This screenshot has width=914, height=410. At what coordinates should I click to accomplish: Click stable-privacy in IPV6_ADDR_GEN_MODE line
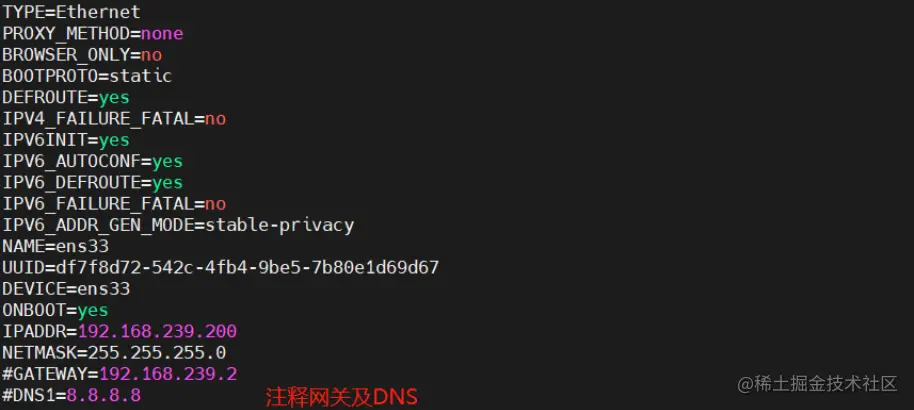(279, 225)
